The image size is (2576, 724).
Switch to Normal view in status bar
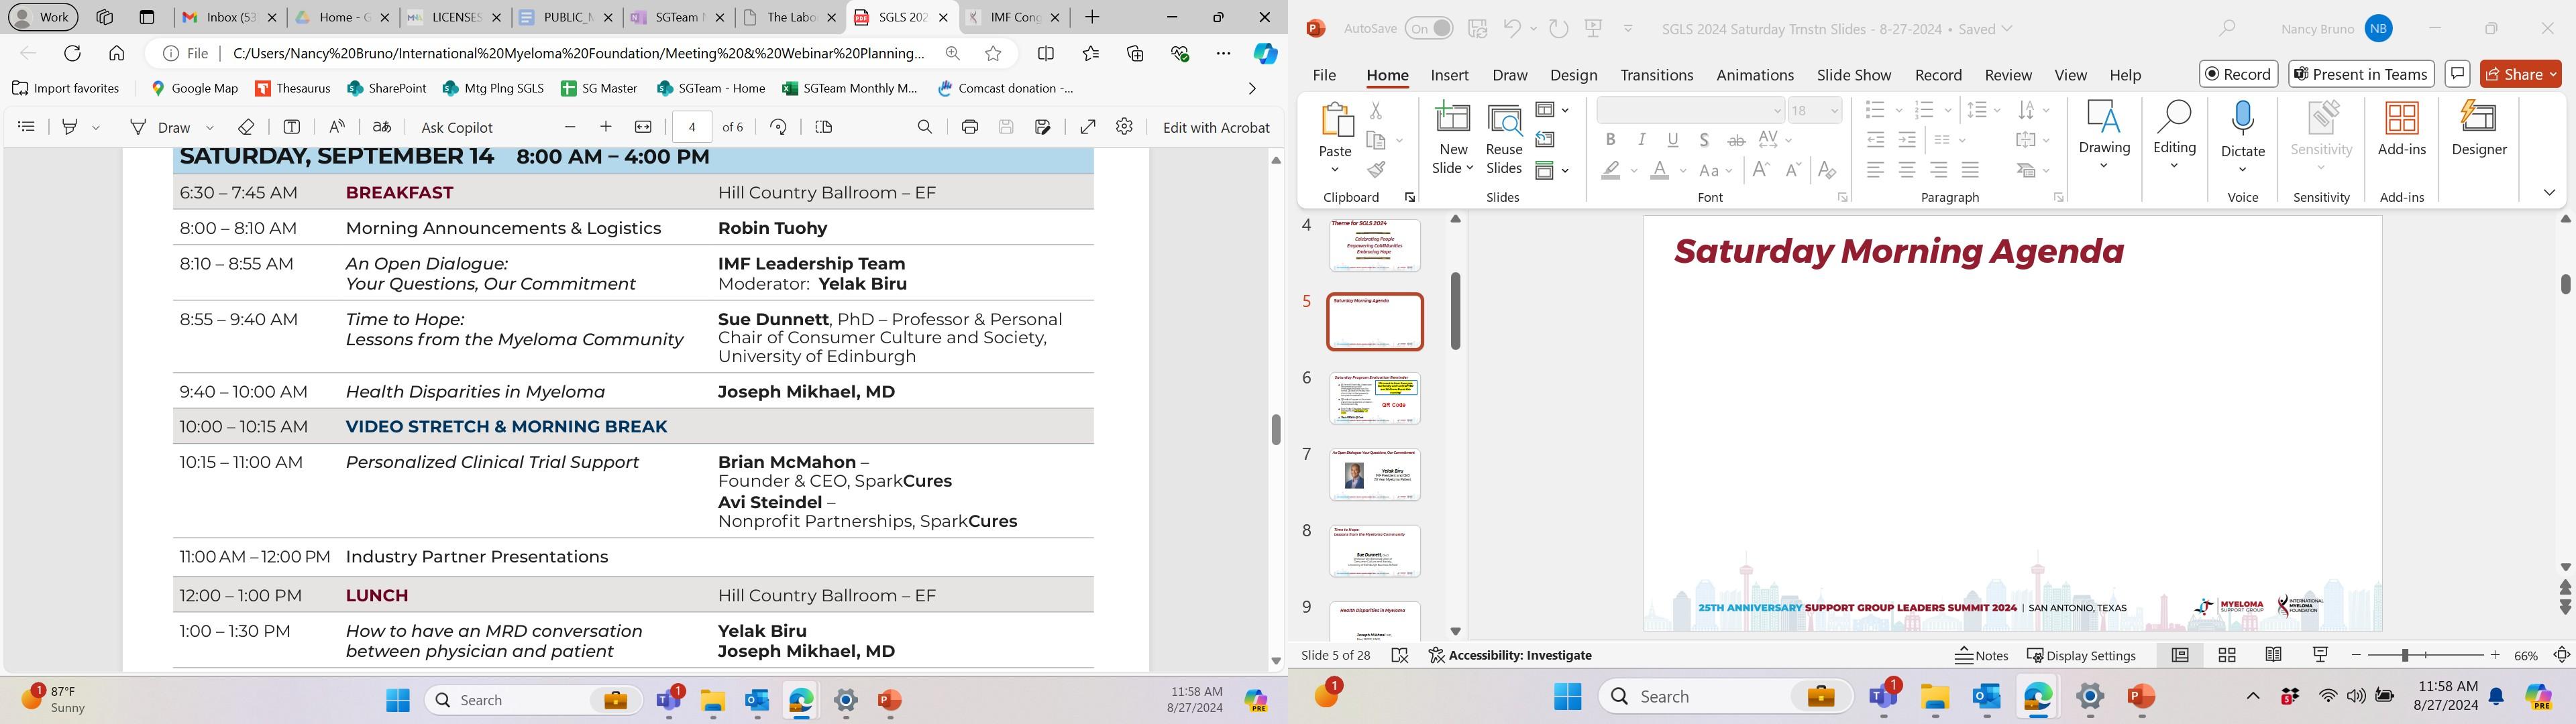pyautogui.click(x=2180, y=655)
